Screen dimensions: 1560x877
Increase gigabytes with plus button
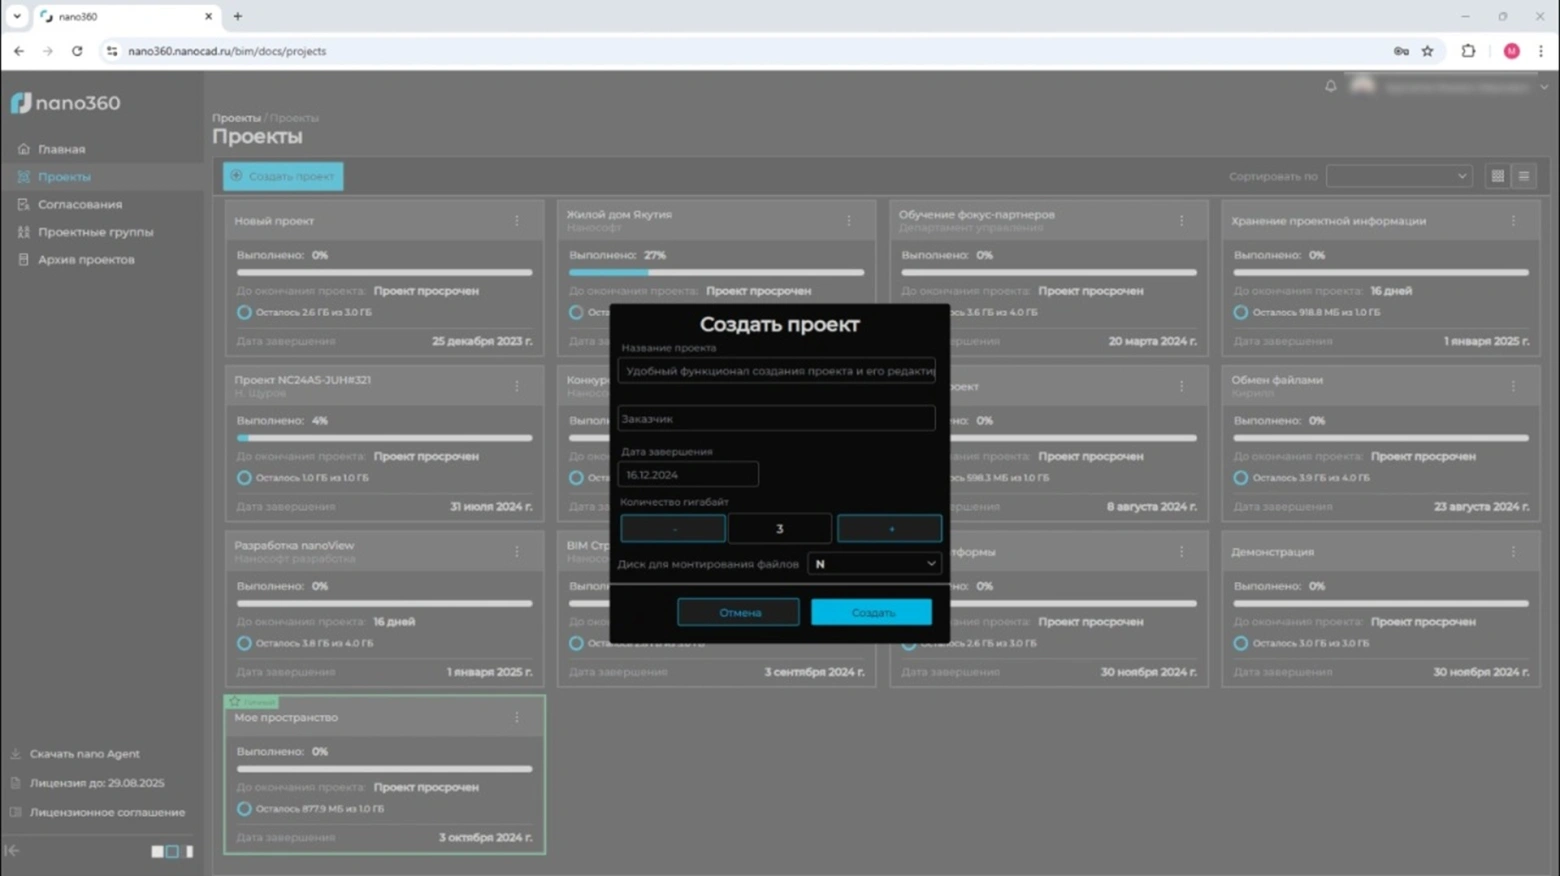point(889,528)
